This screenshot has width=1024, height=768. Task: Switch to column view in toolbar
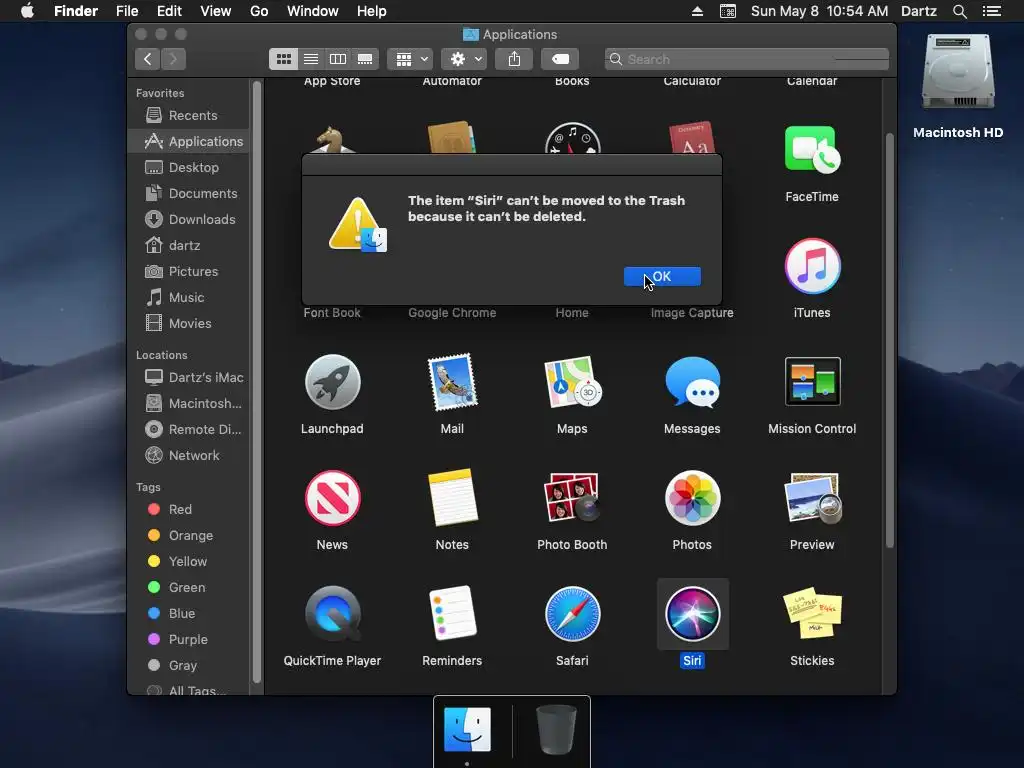(338, 59)
